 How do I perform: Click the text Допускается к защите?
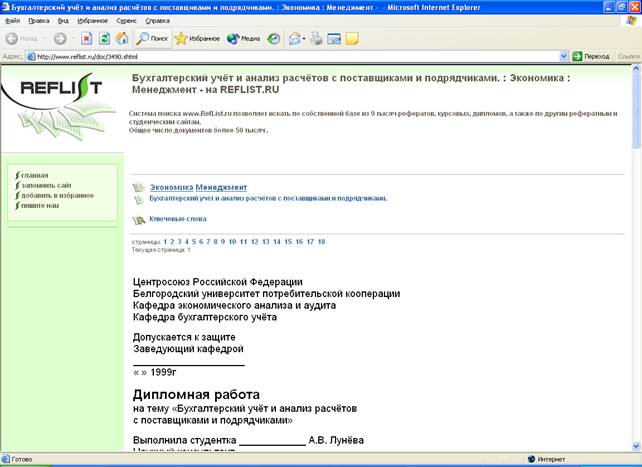pos(184,337)
